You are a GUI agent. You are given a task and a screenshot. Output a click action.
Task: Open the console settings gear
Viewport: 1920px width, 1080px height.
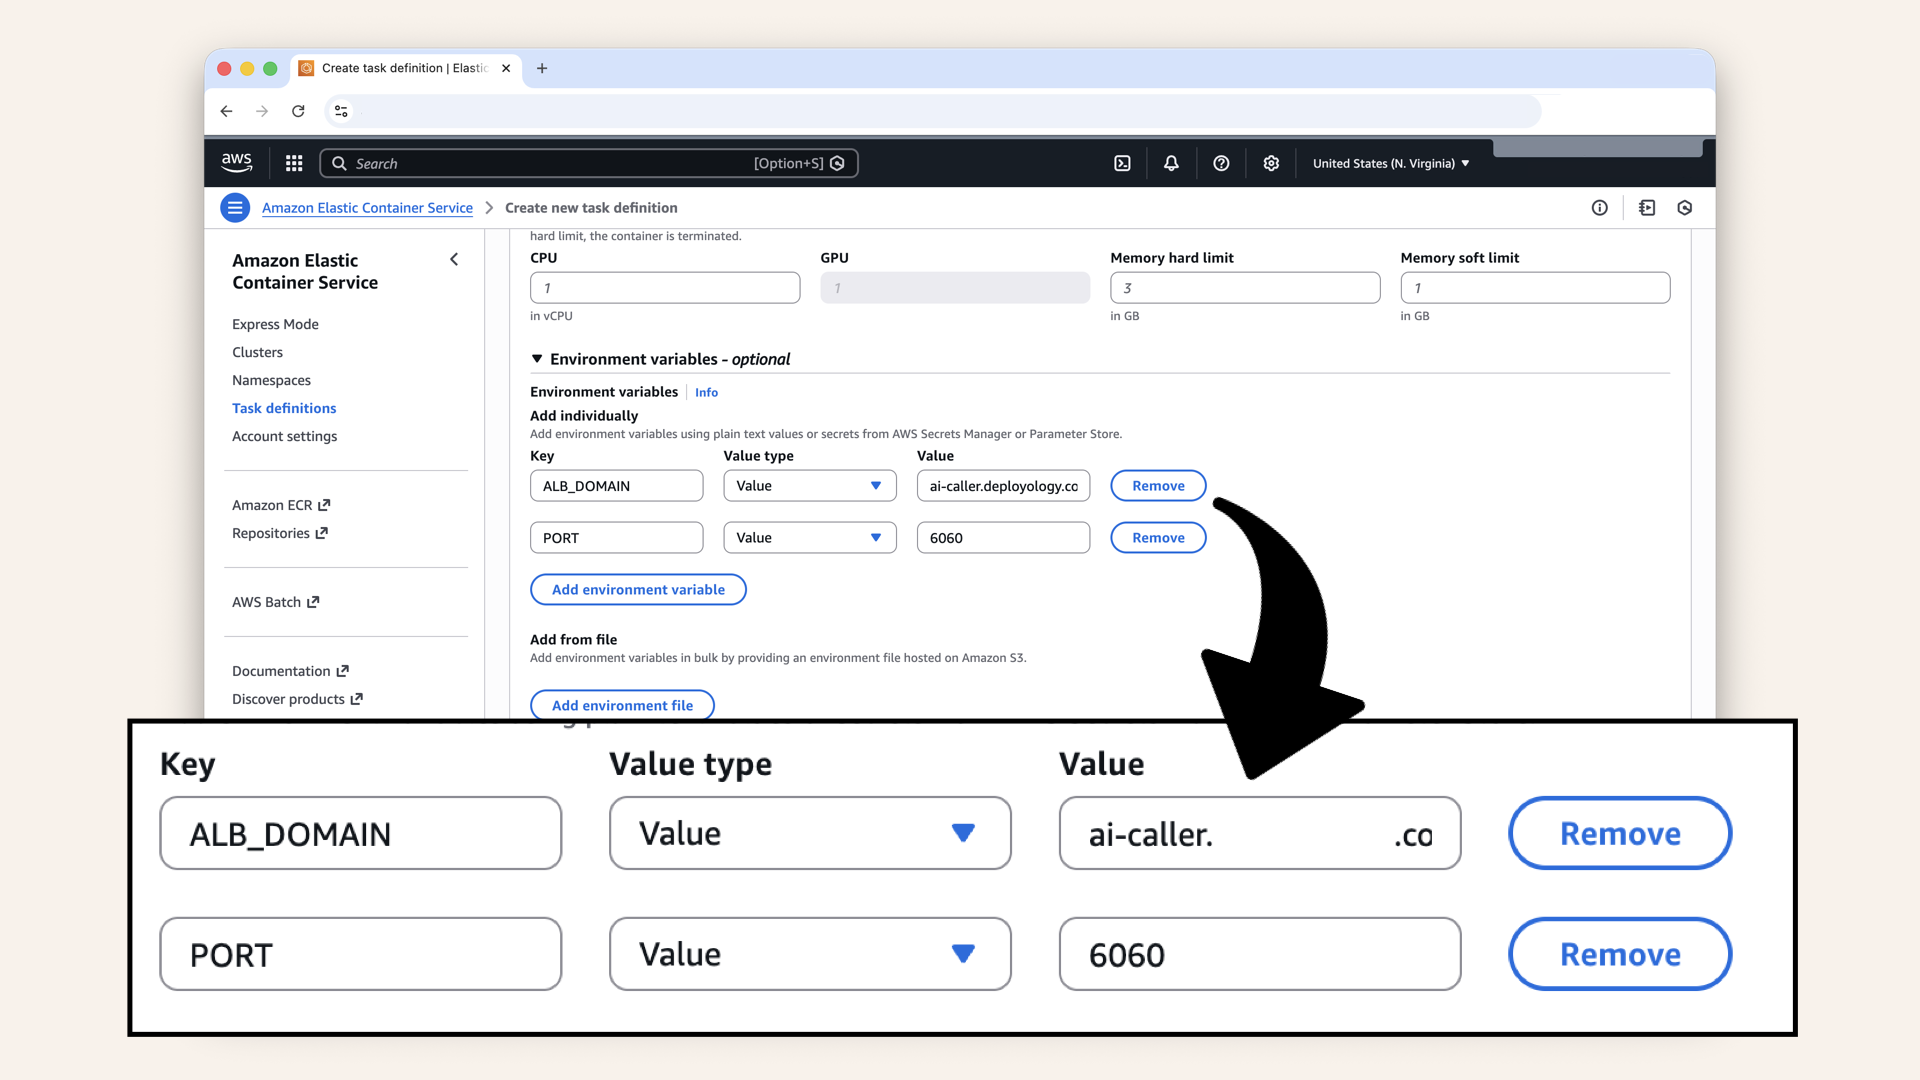(1271, 163)
